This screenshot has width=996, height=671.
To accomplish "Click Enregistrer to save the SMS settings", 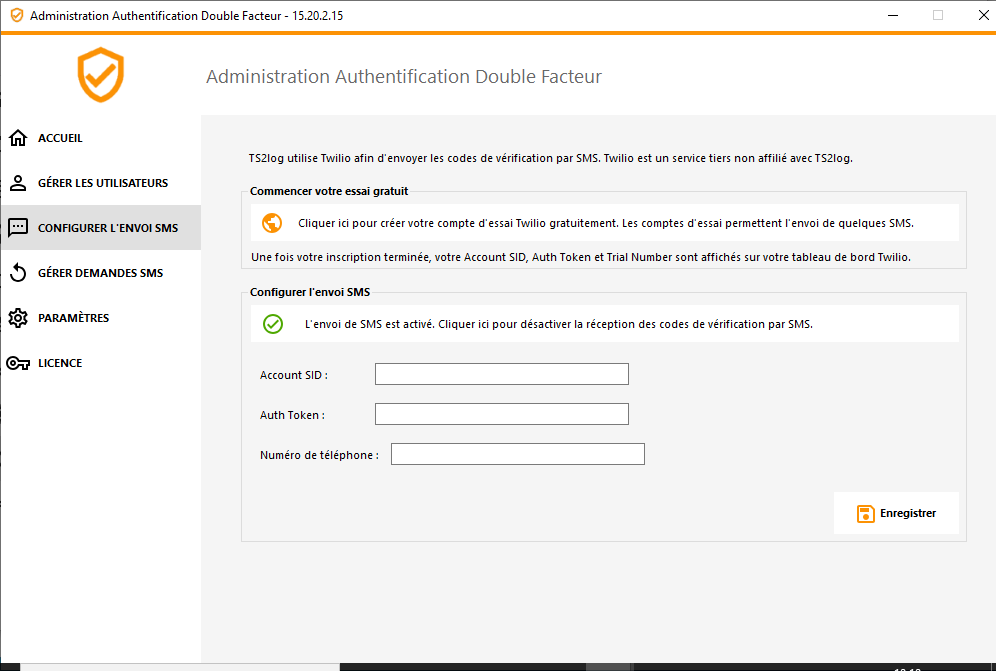I will 896,513.
